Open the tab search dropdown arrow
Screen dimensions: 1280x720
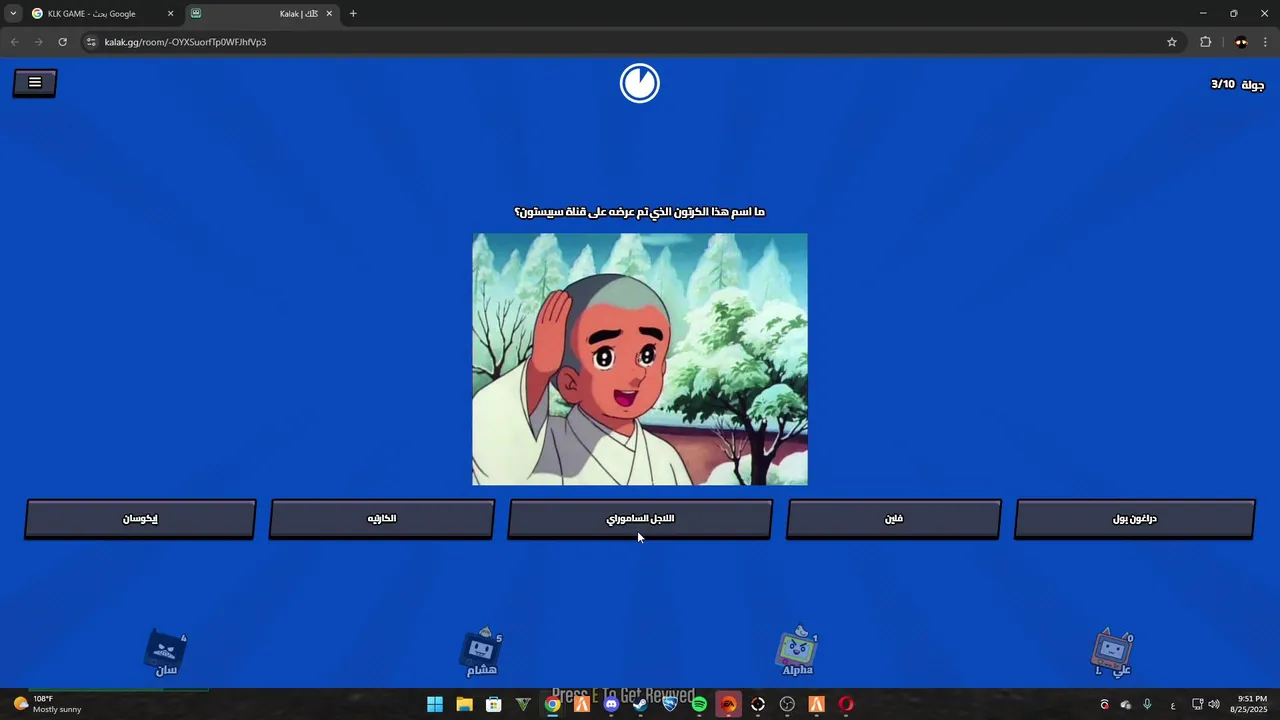click(13, 14)
